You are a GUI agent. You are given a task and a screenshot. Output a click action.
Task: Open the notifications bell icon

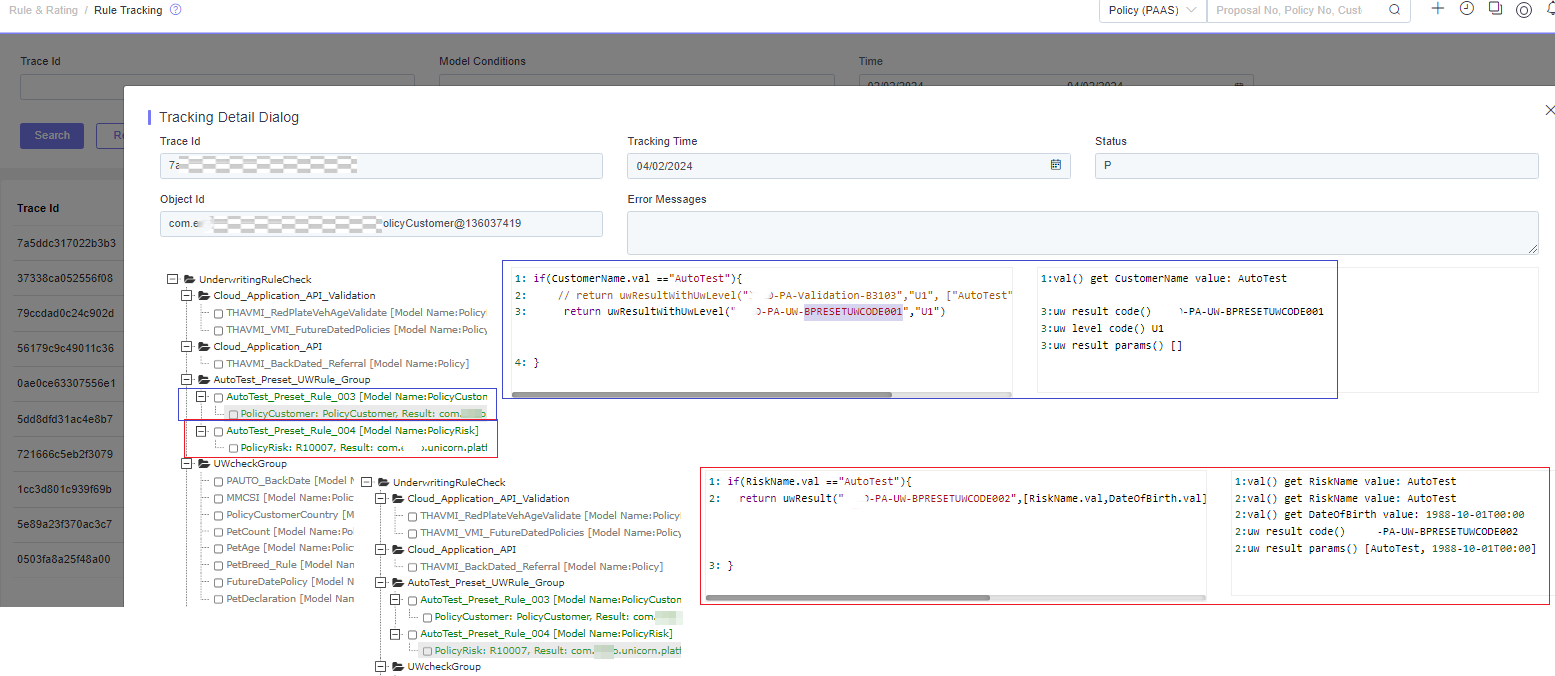(x=1550, y=9)
